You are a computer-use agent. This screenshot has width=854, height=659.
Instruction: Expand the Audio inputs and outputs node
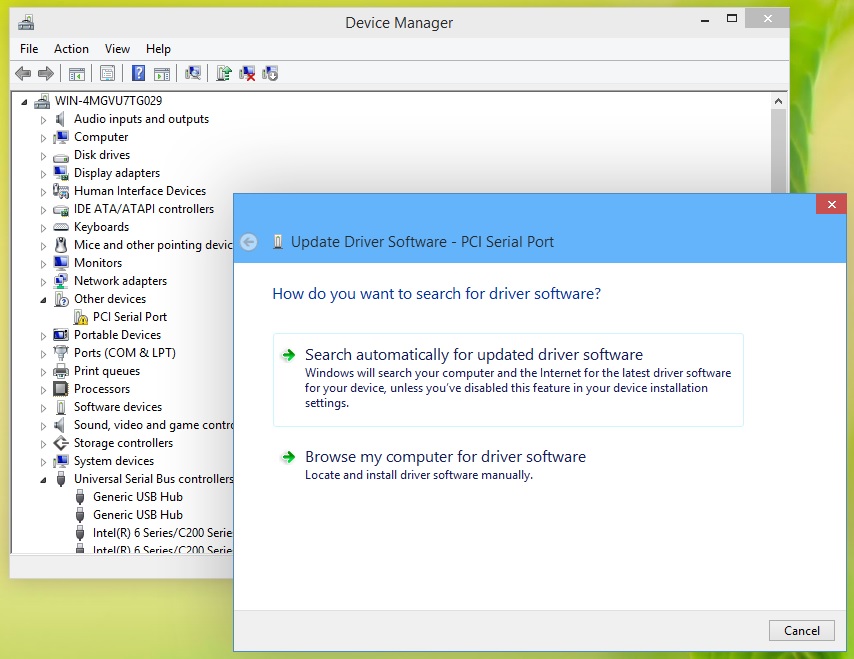pyautogui.click(x=43, y=120)
